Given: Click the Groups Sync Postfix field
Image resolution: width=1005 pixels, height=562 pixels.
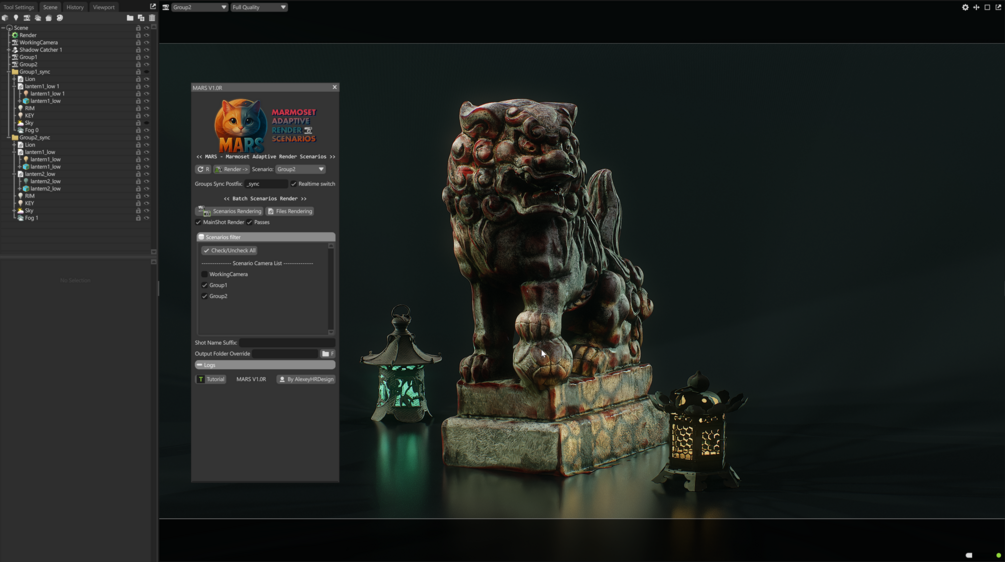Looking at the screenshot, I should coord(267,184).
